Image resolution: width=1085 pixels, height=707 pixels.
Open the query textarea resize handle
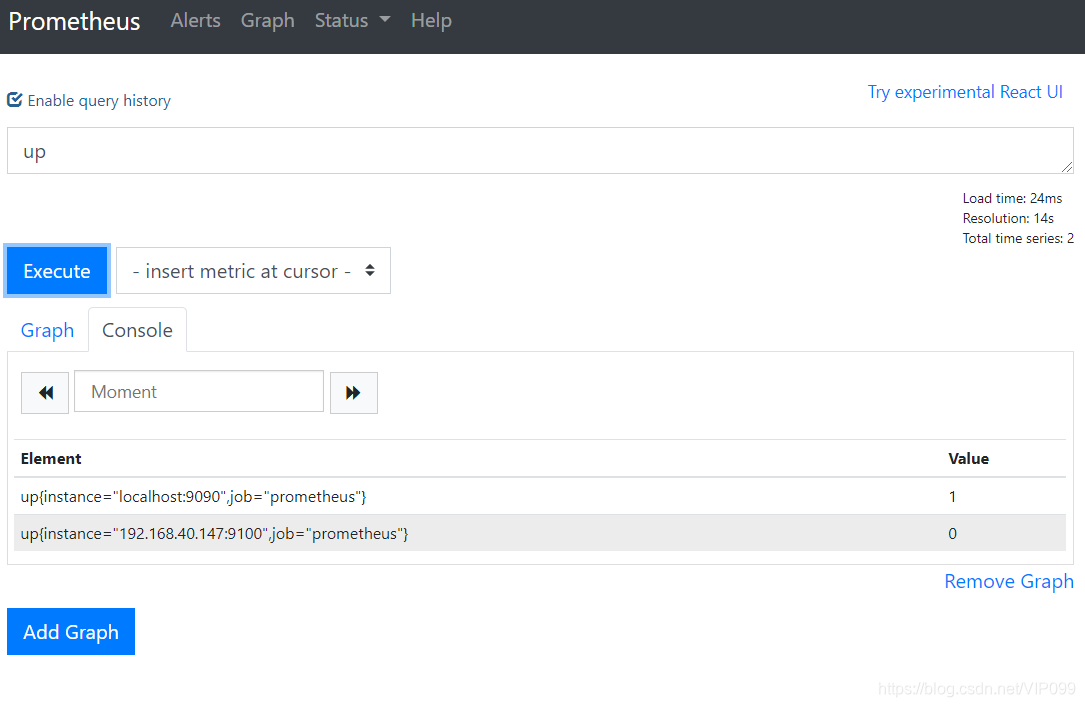(1065, 168)
